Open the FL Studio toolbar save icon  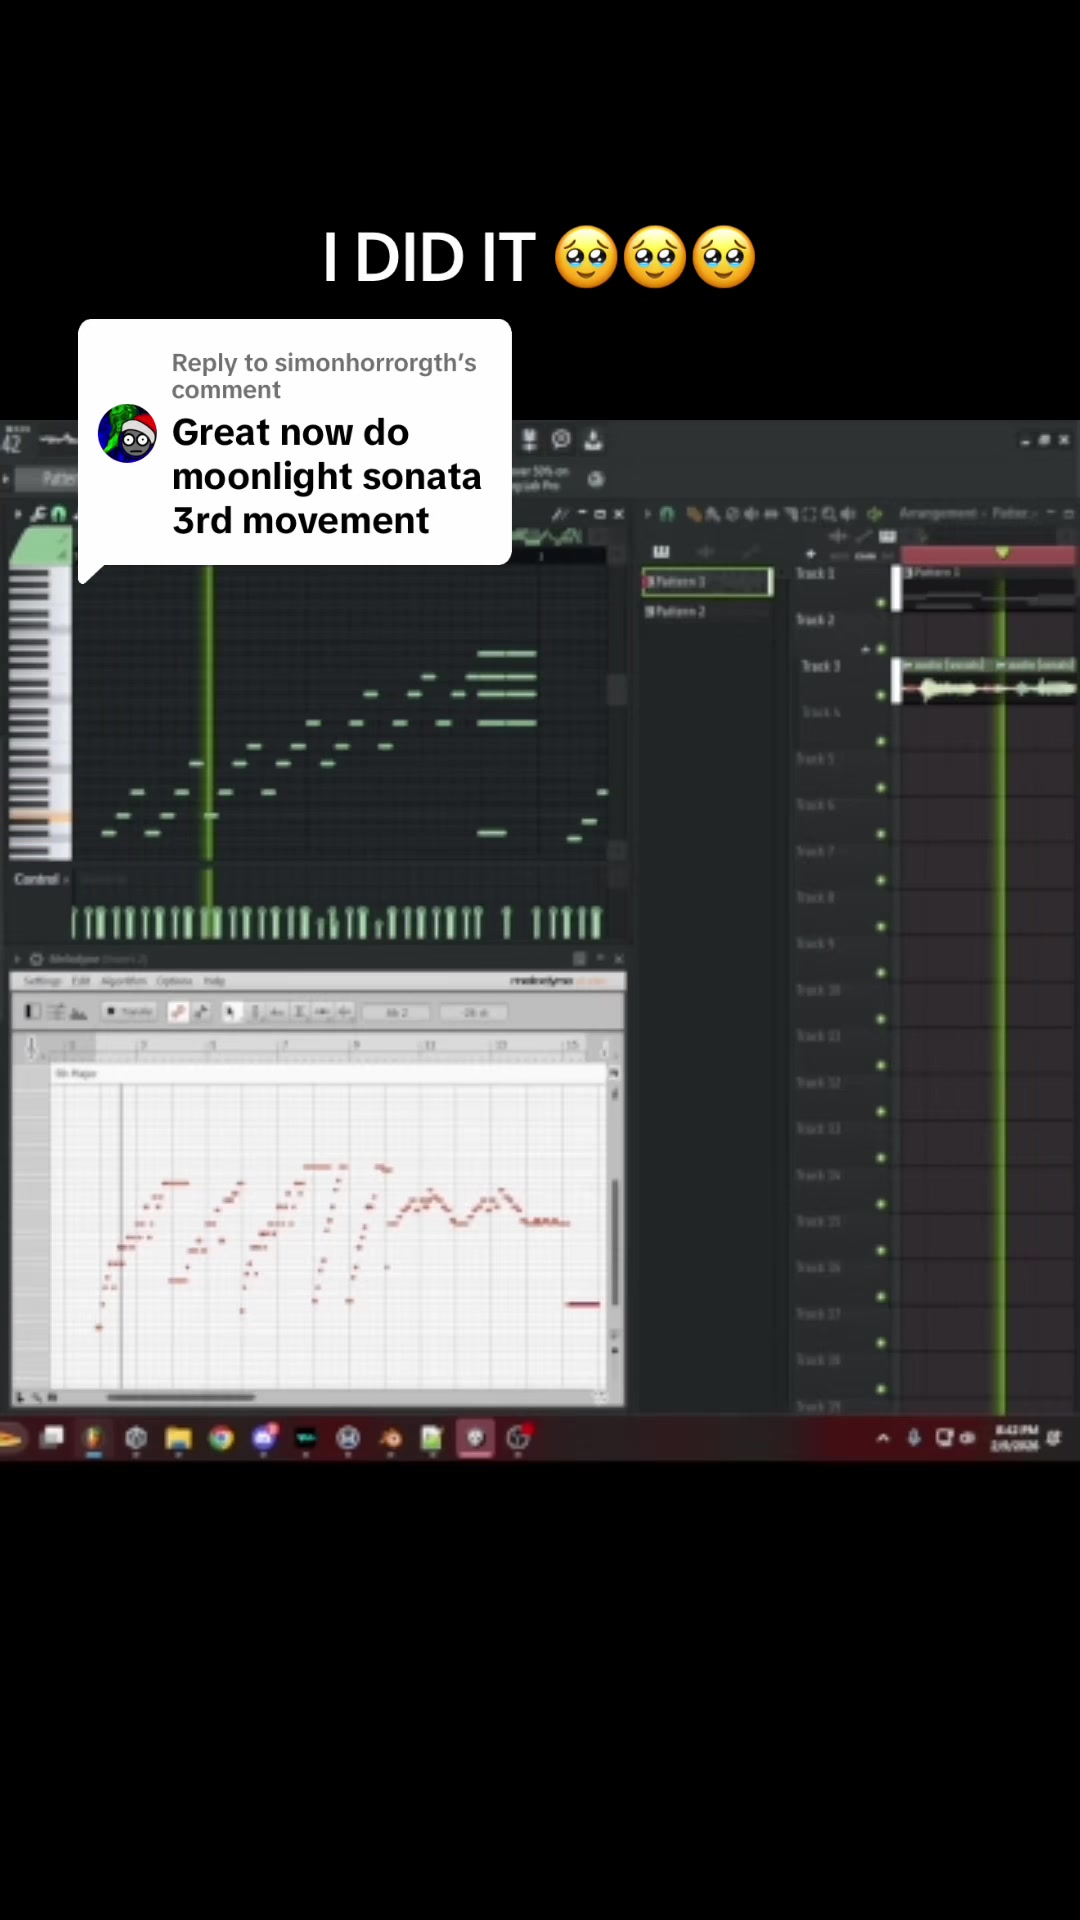tap(593, 439)
